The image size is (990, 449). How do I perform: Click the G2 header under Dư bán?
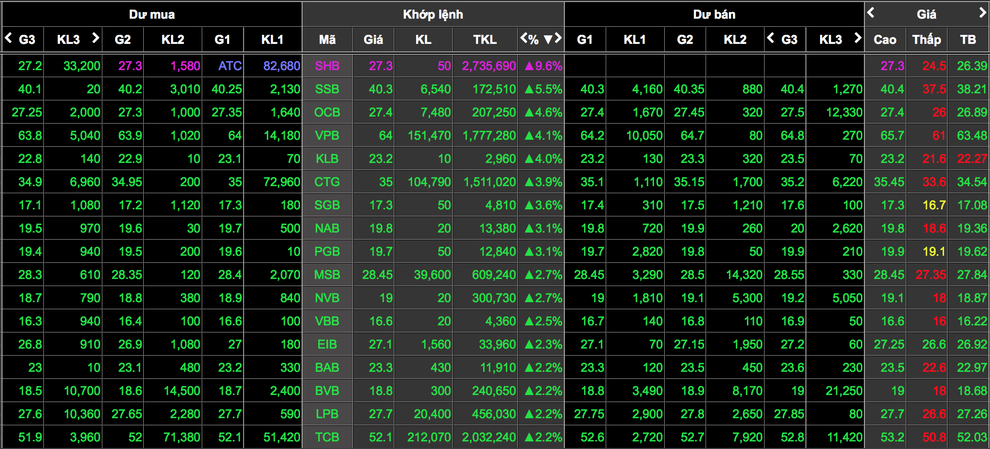(686, 40)
